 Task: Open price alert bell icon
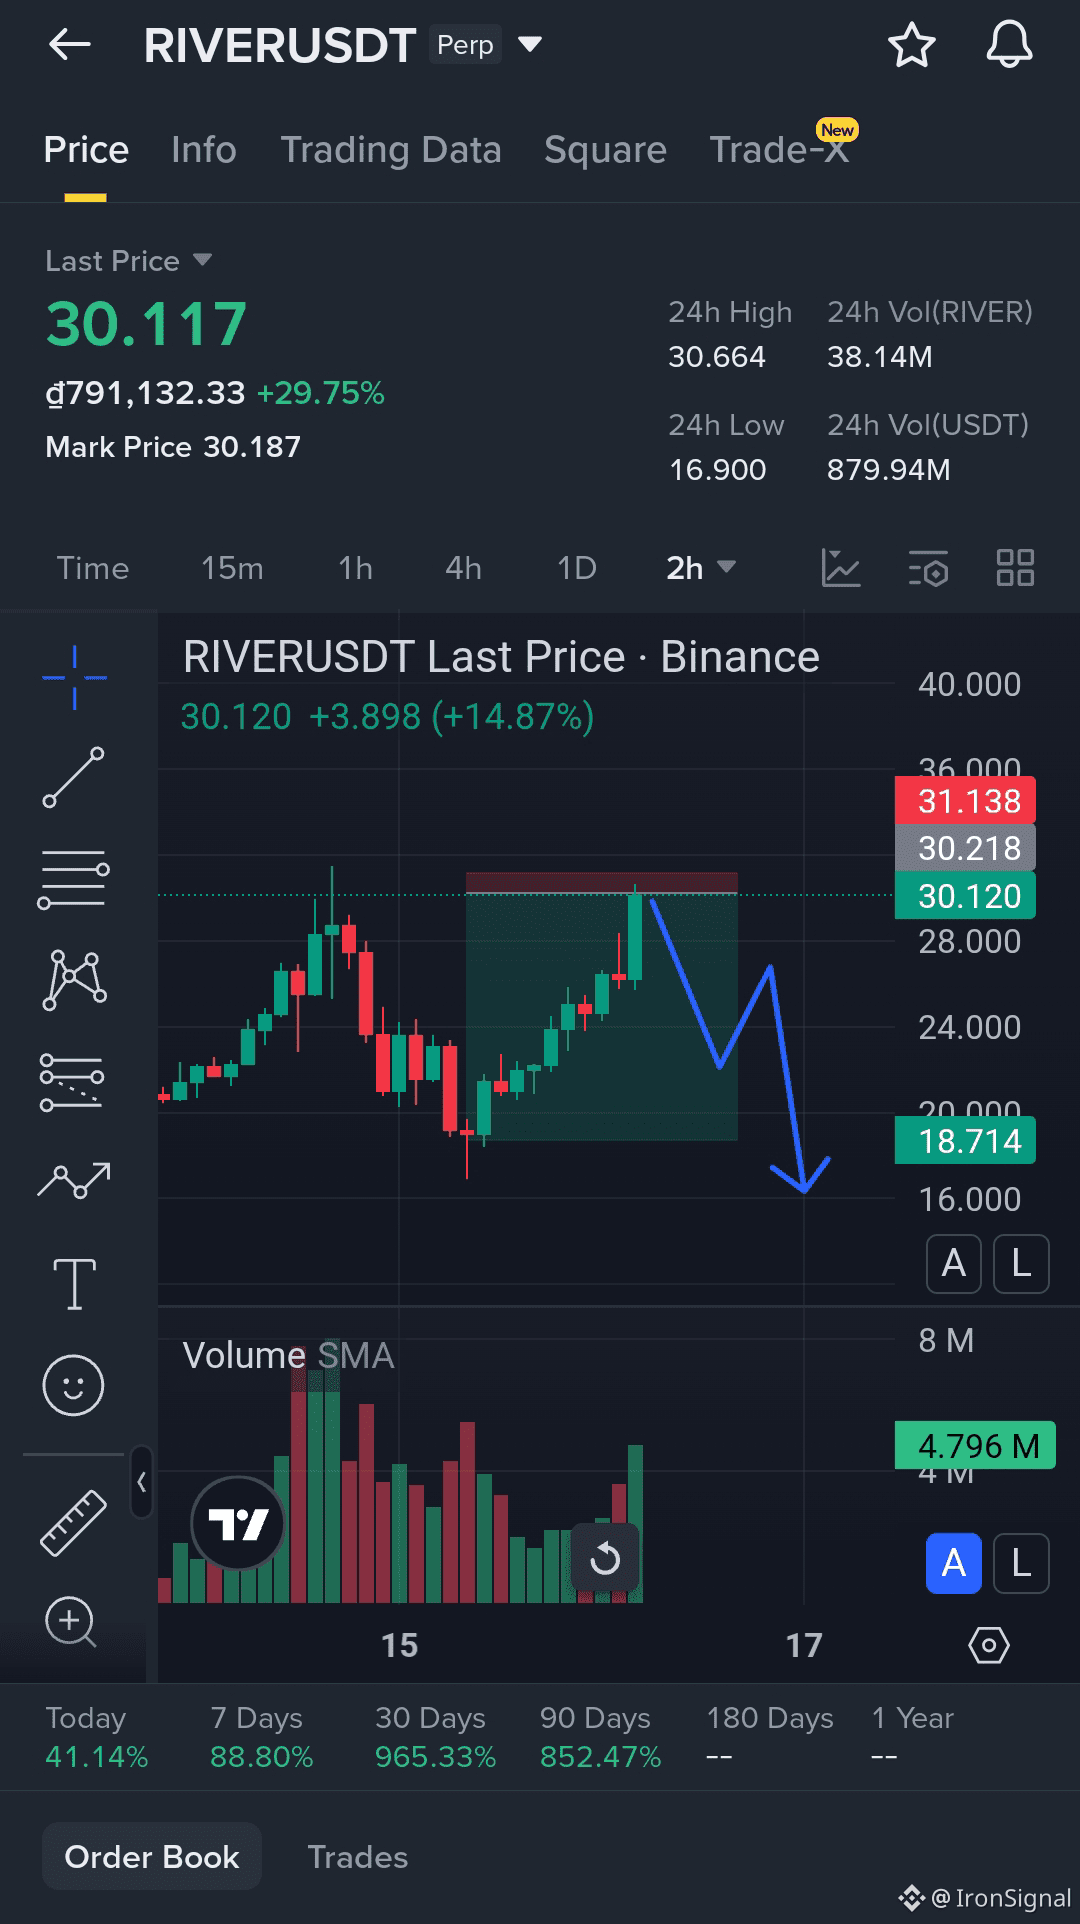(x=1009, y=45)
